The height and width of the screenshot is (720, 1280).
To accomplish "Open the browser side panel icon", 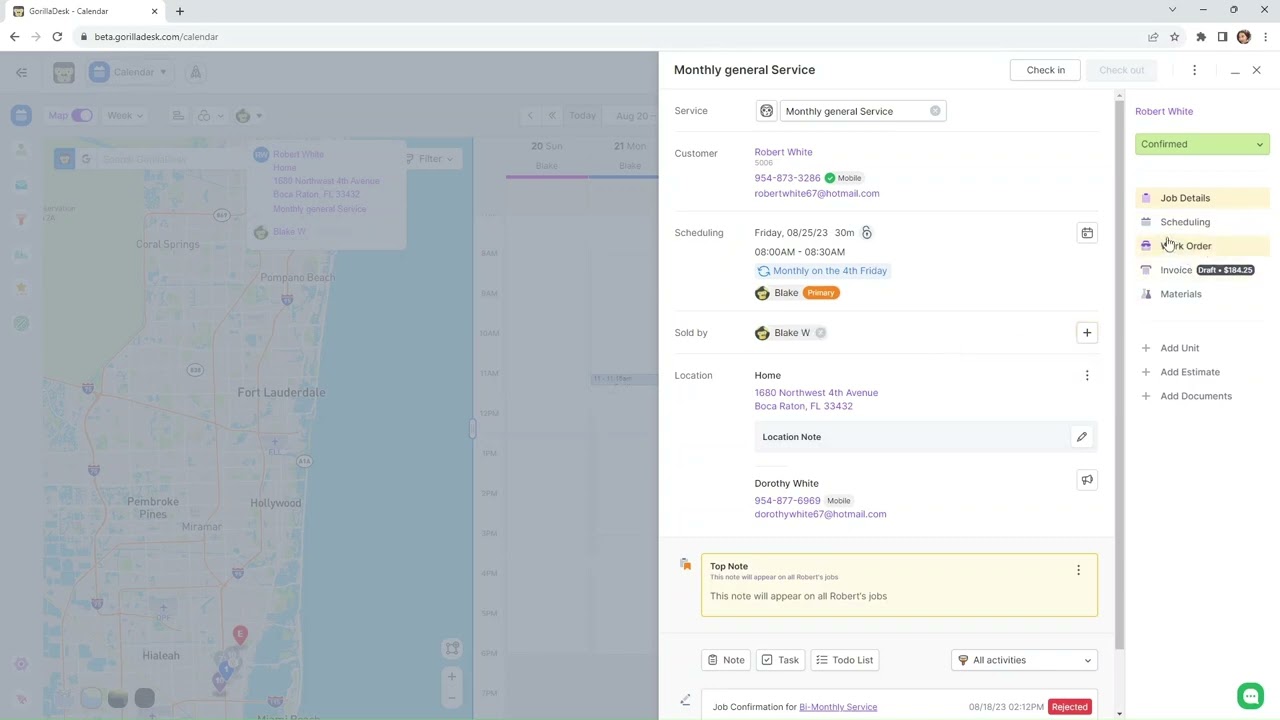I will click(1222, 37).
